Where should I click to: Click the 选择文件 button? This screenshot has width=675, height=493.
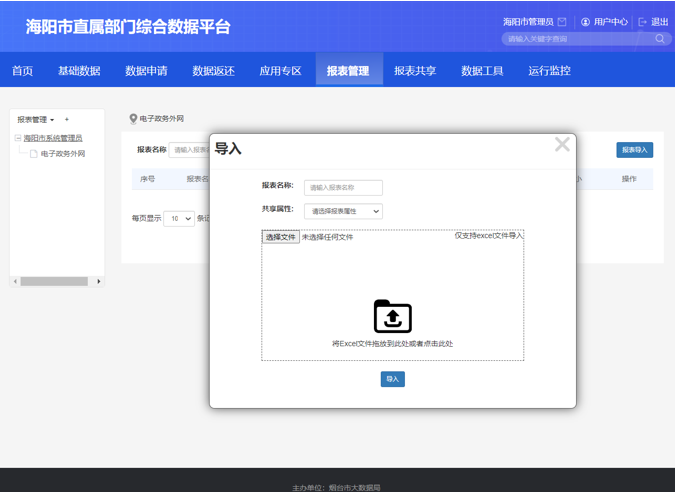281,237
